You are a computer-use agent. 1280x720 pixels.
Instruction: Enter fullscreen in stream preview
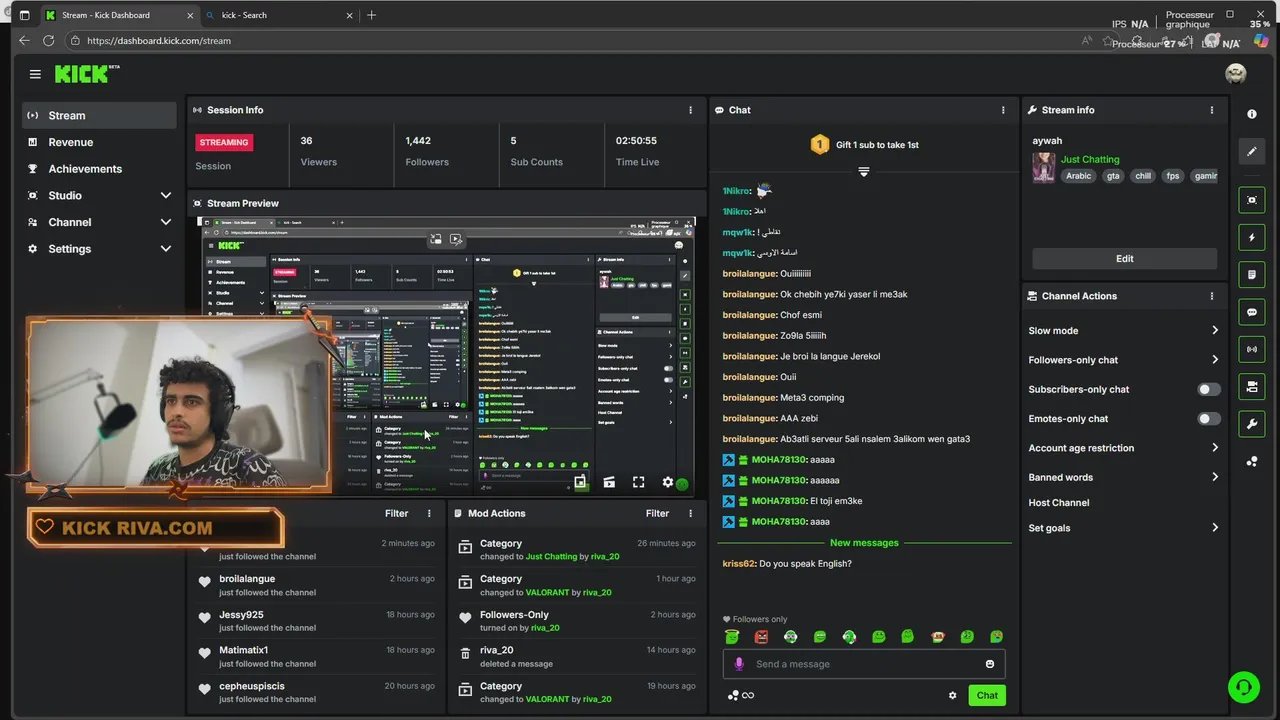pos(638,482)
